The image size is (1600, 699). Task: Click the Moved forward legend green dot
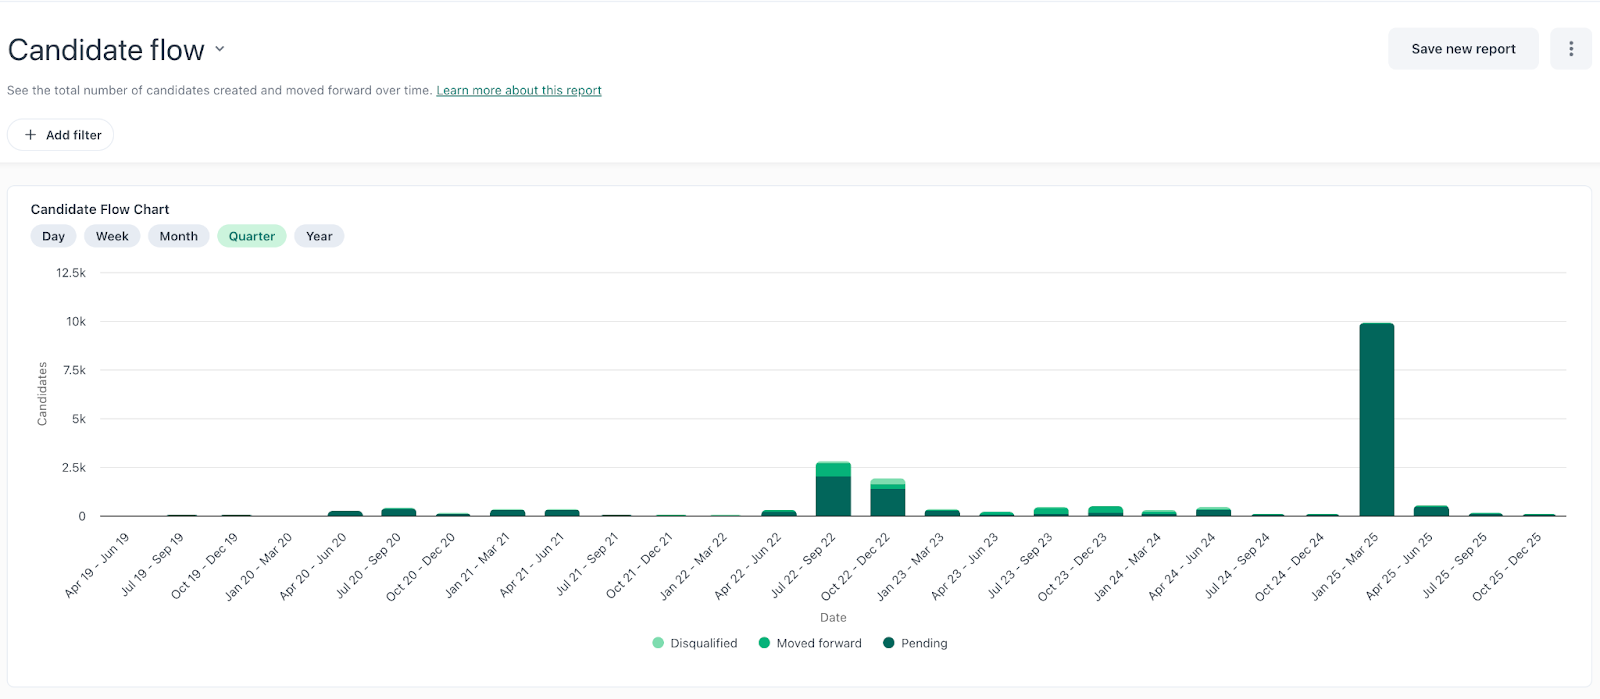pyautogui.click(x=764, y=643)
